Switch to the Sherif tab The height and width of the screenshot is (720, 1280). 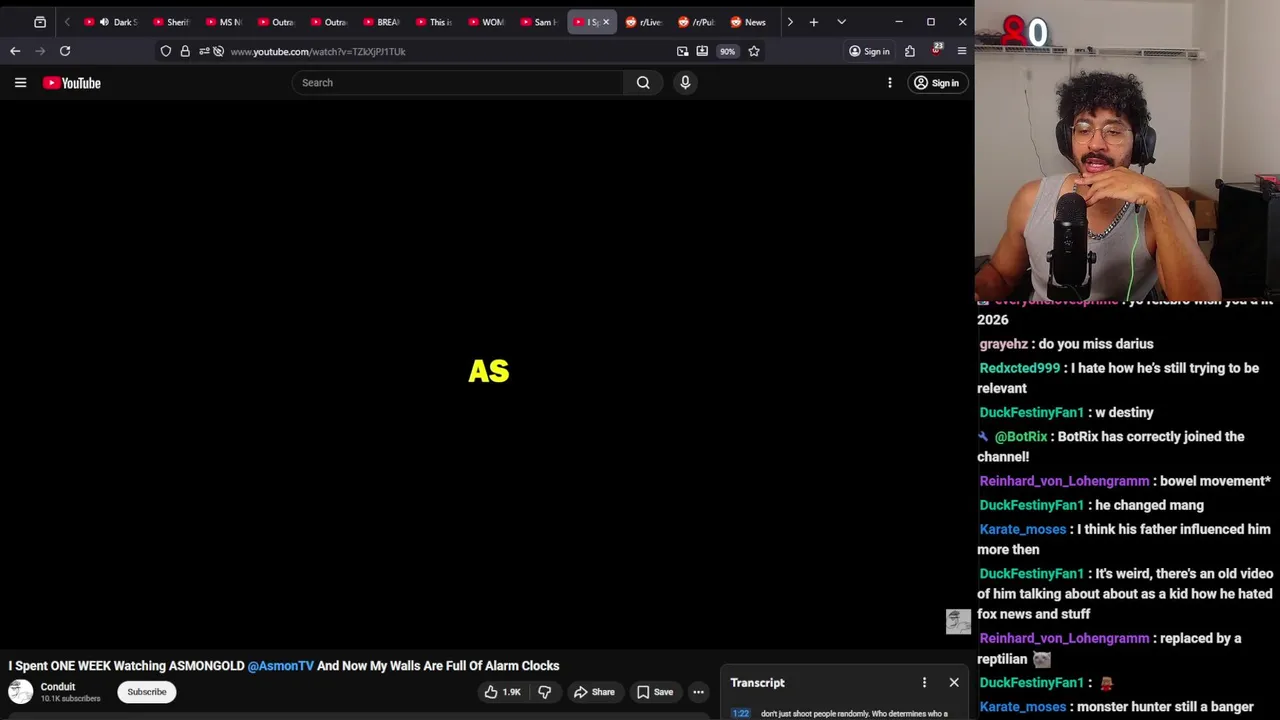(171, 22)
